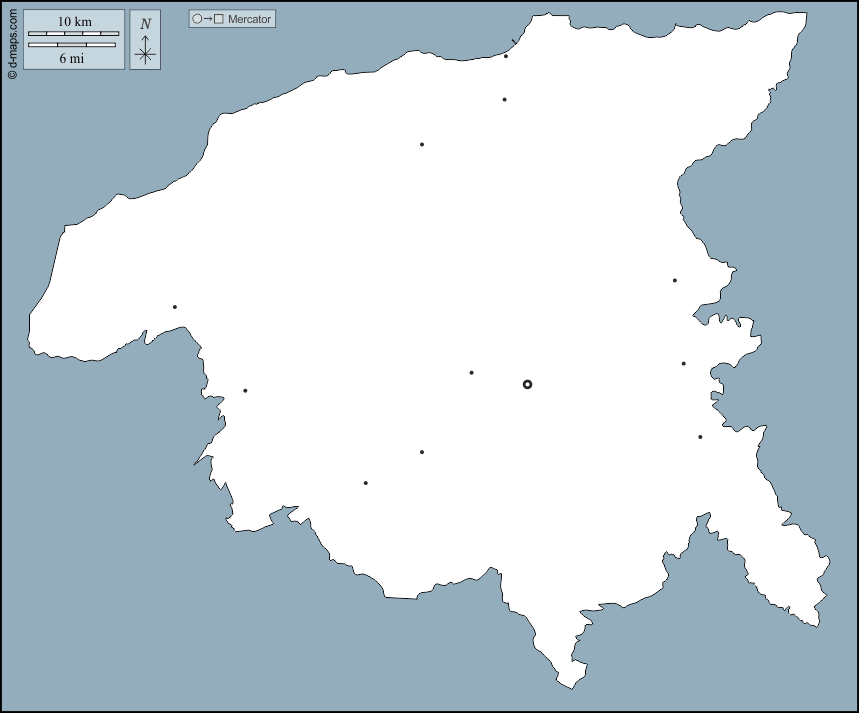Click the northernmost city dot on the coast
The width and height of the screenshot is (859, 713).
point(506,56)
